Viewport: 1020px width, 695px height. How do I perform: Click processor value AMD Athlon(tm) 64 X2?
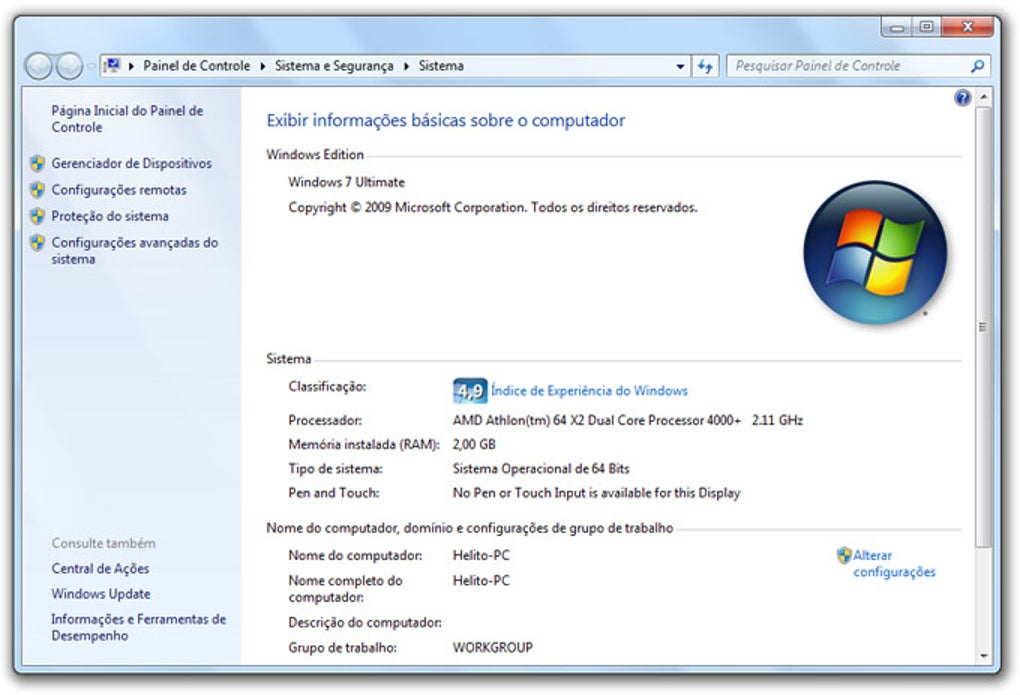(628, 420)
